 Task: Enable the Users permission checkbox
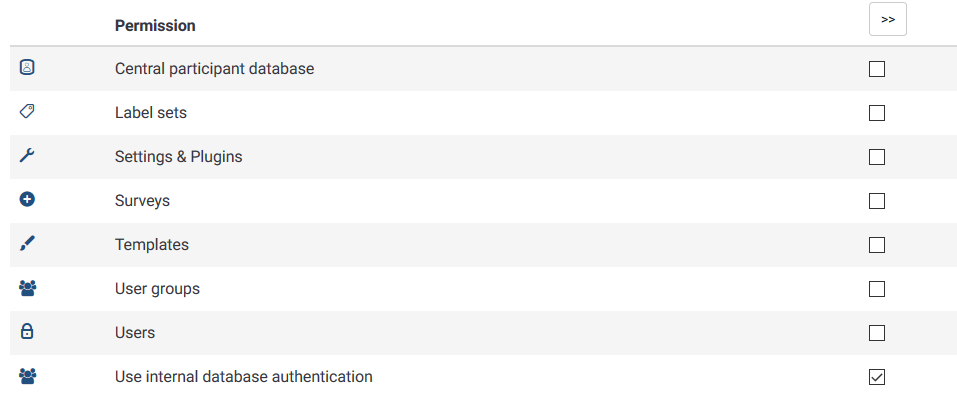[876, 333]
